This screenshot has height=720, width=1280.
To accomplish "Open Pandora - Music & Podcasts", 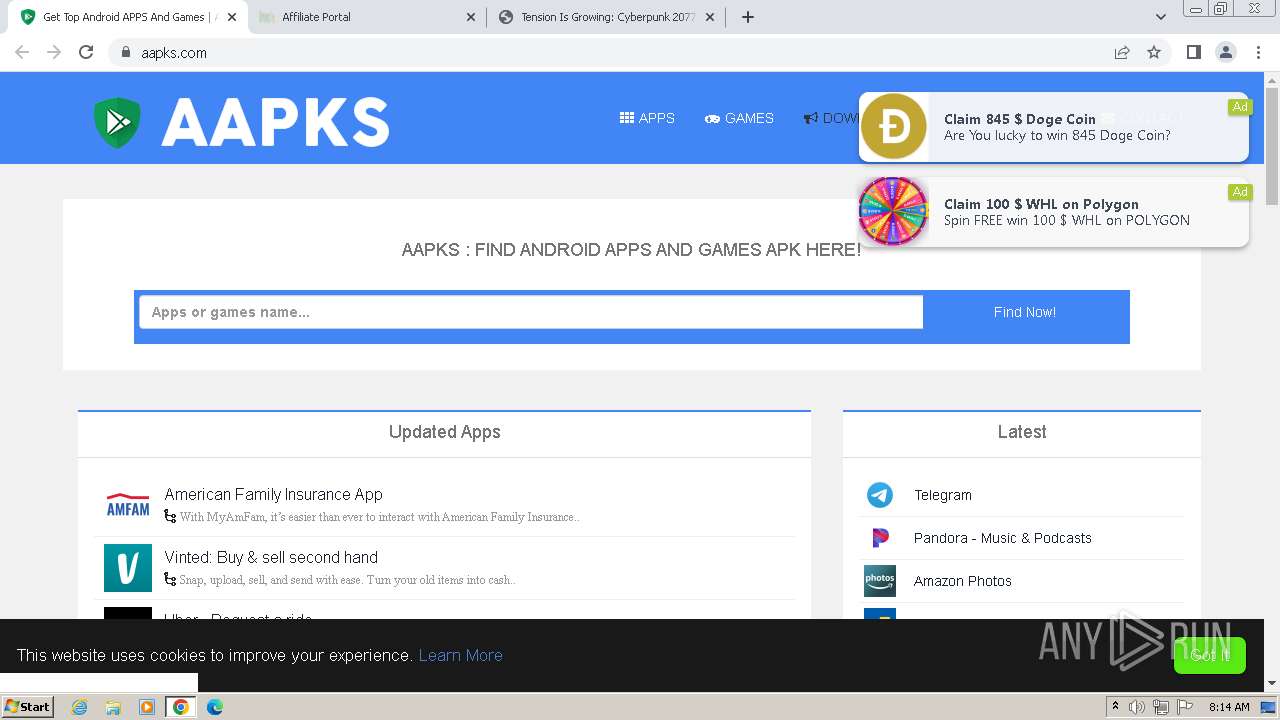I will pyautogui.click(x=1003, y=538).
